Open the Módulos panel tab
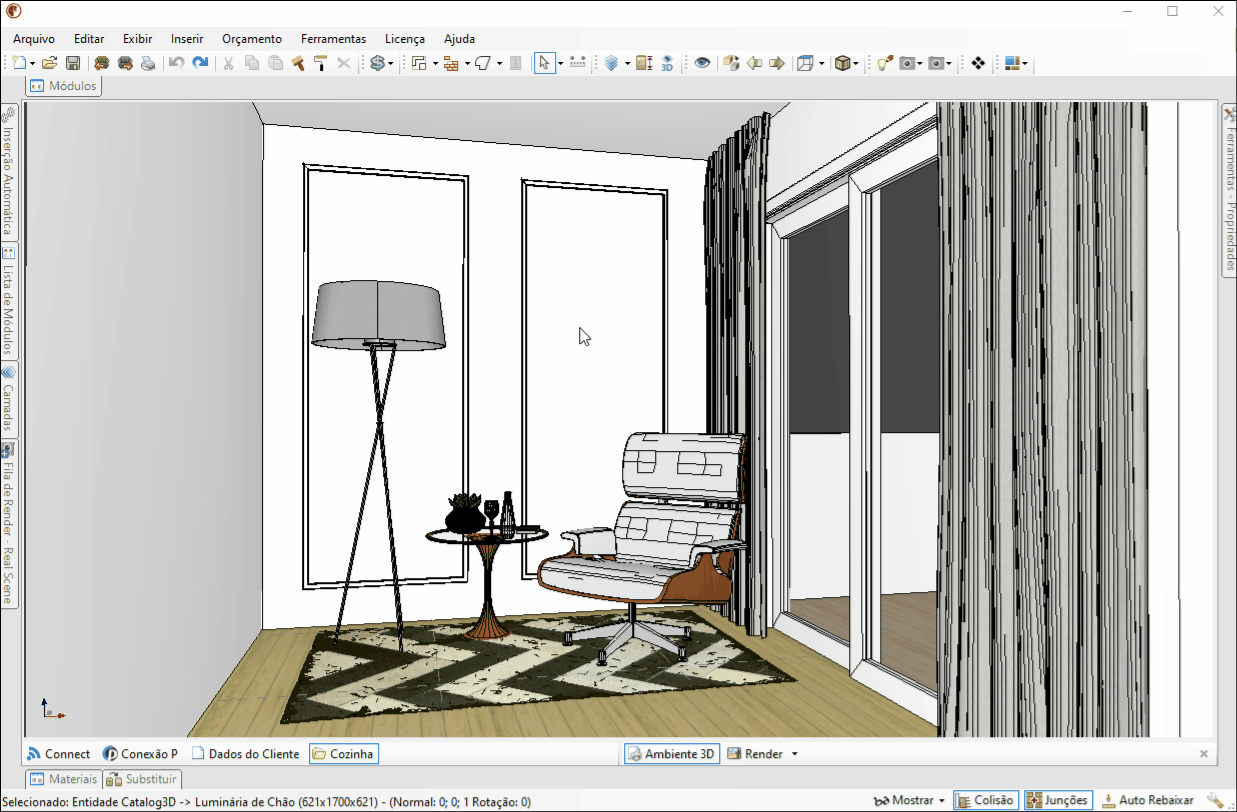The height and width of the screenshot is (812, 1237). pyautogui.click(x=64, y=86)
